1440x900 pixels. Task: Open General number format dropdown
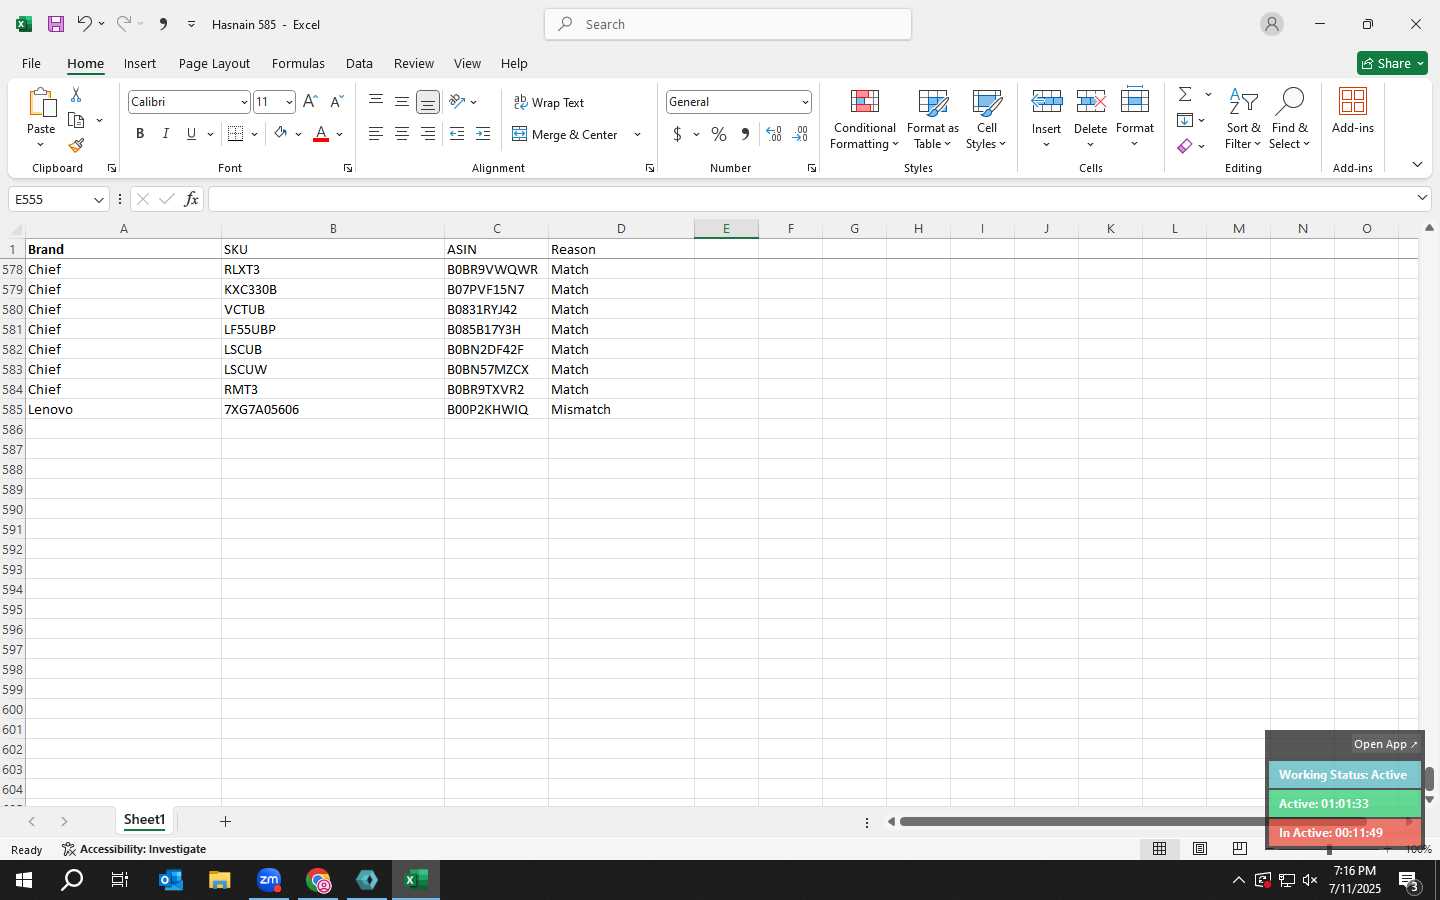pyautogui.click(x=805, y=102)
